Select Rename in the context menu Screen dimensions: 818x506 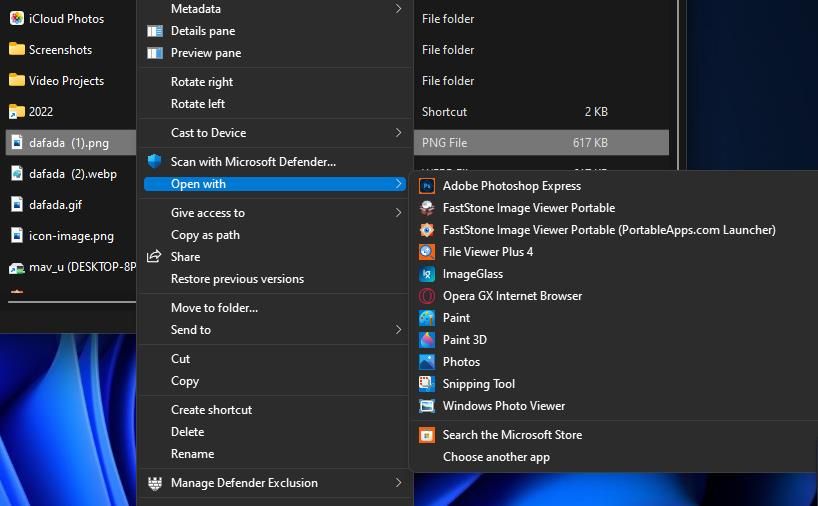pos(193,454)
